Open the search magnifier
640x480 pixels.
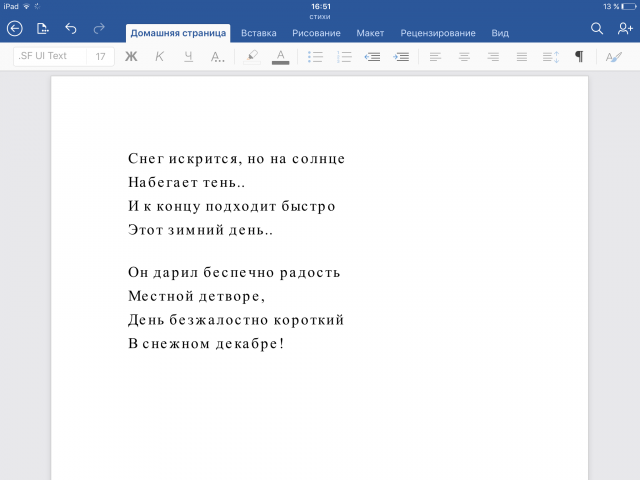coord(597,29)
